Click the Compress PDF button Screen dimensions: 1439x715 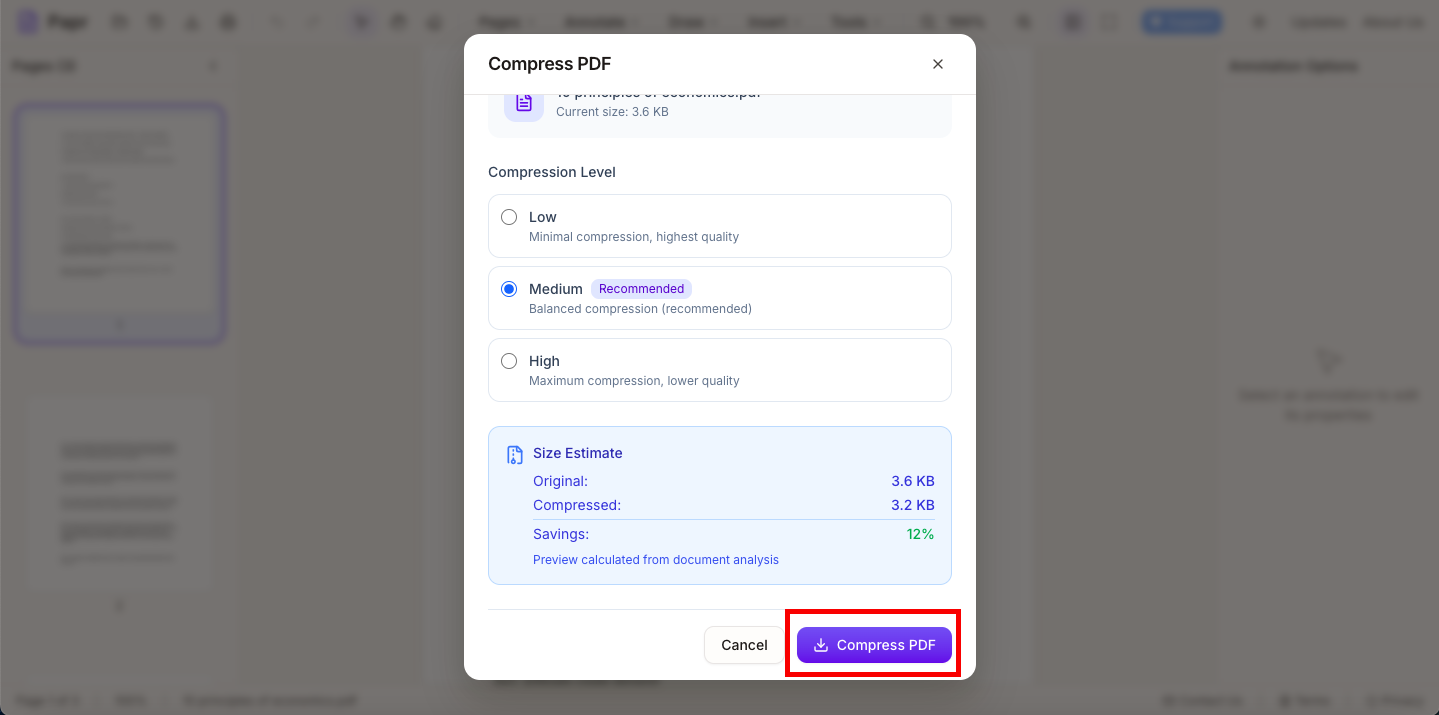[x=874, y=645]
